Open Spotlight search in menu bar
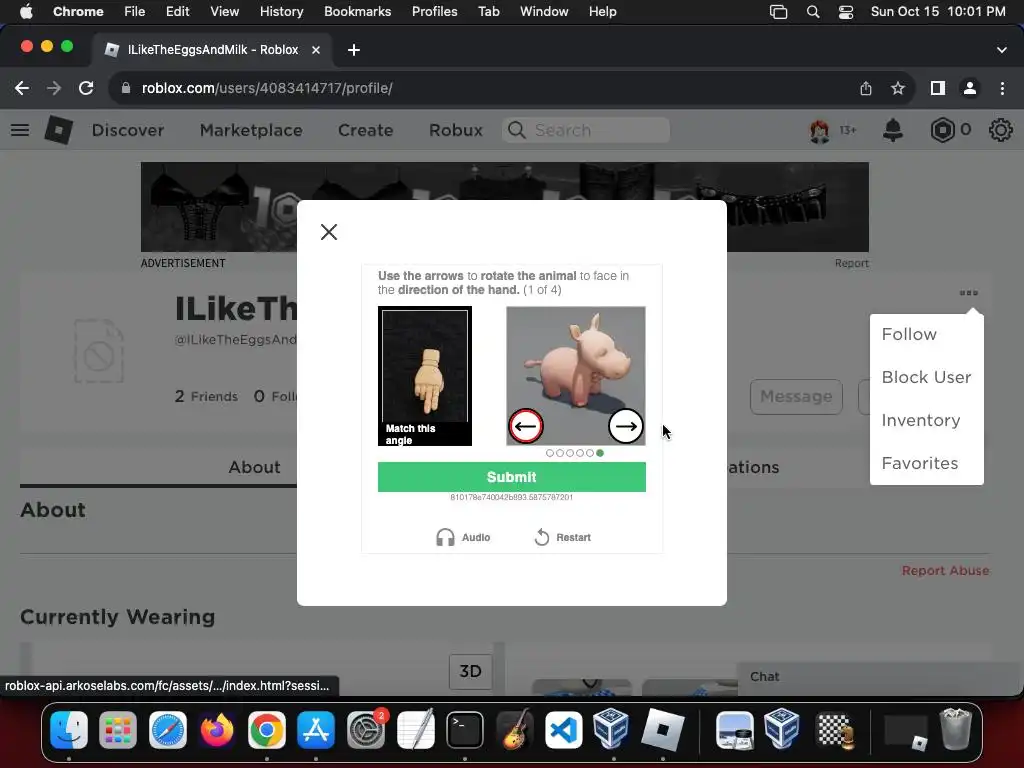 coord(813,11)
